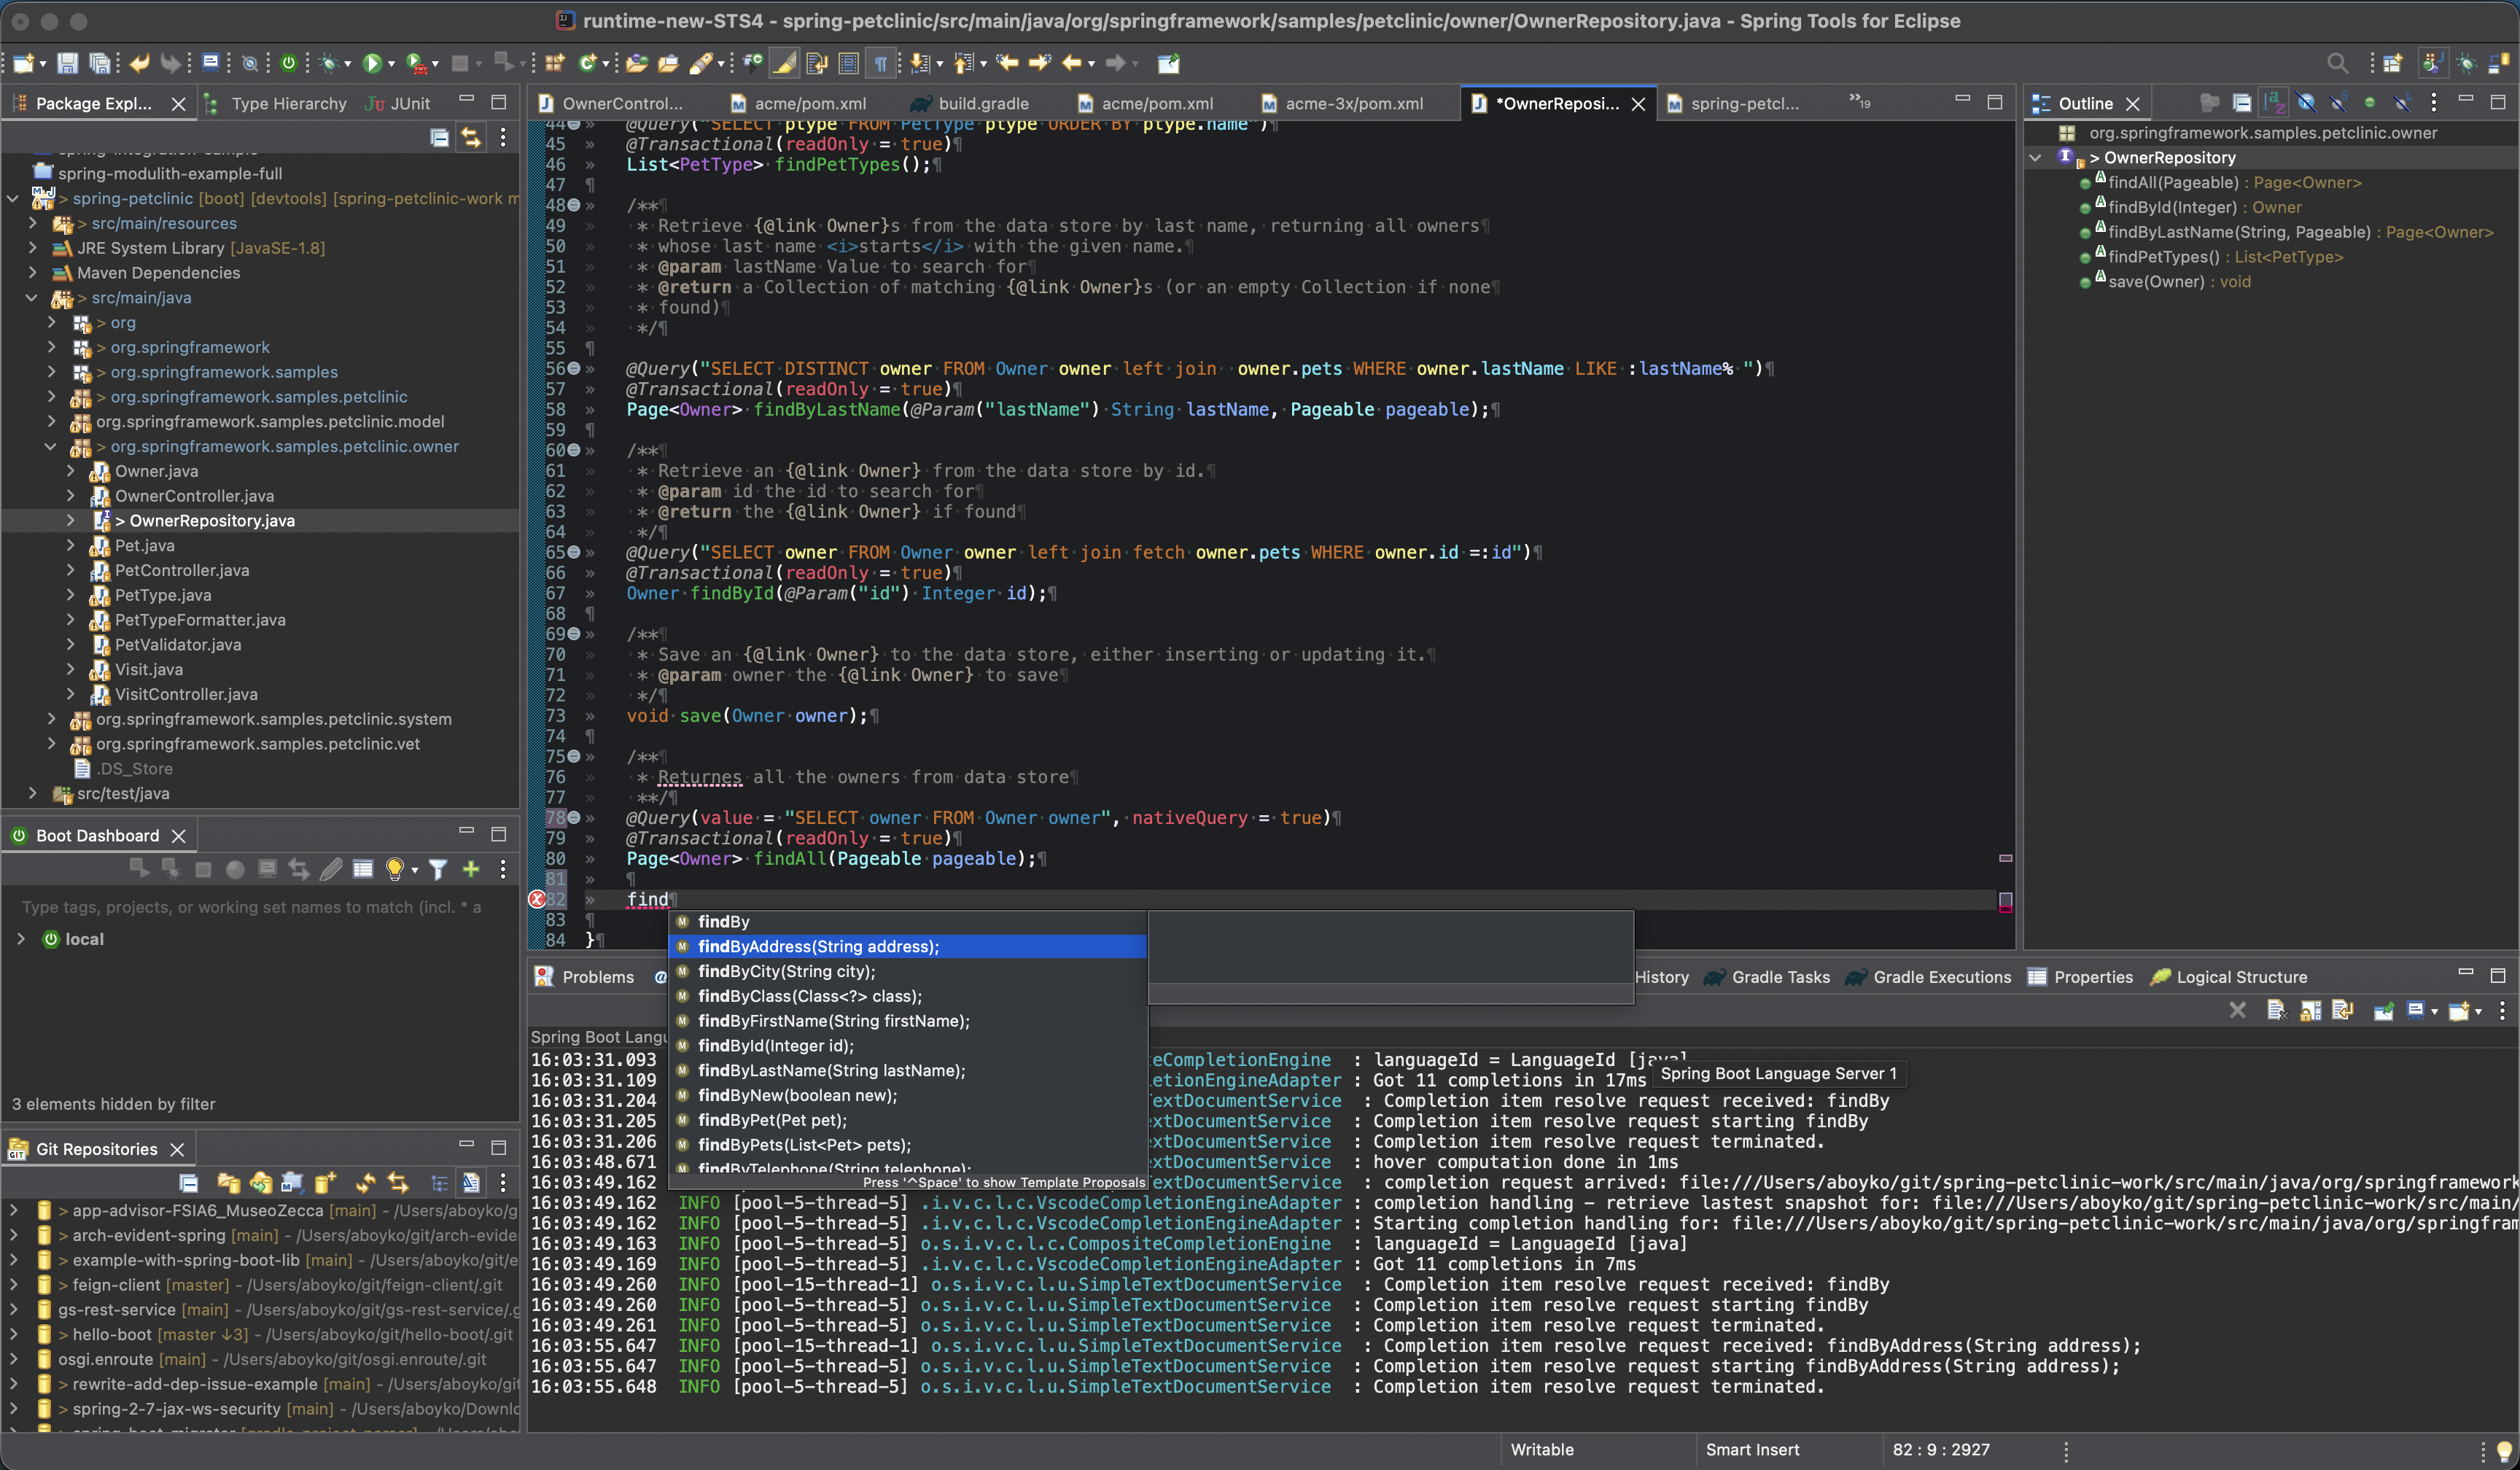The width and height of the screenshot is (2520, 1470).
Task: Click the error marker on line 82
Action: [536, 899]
